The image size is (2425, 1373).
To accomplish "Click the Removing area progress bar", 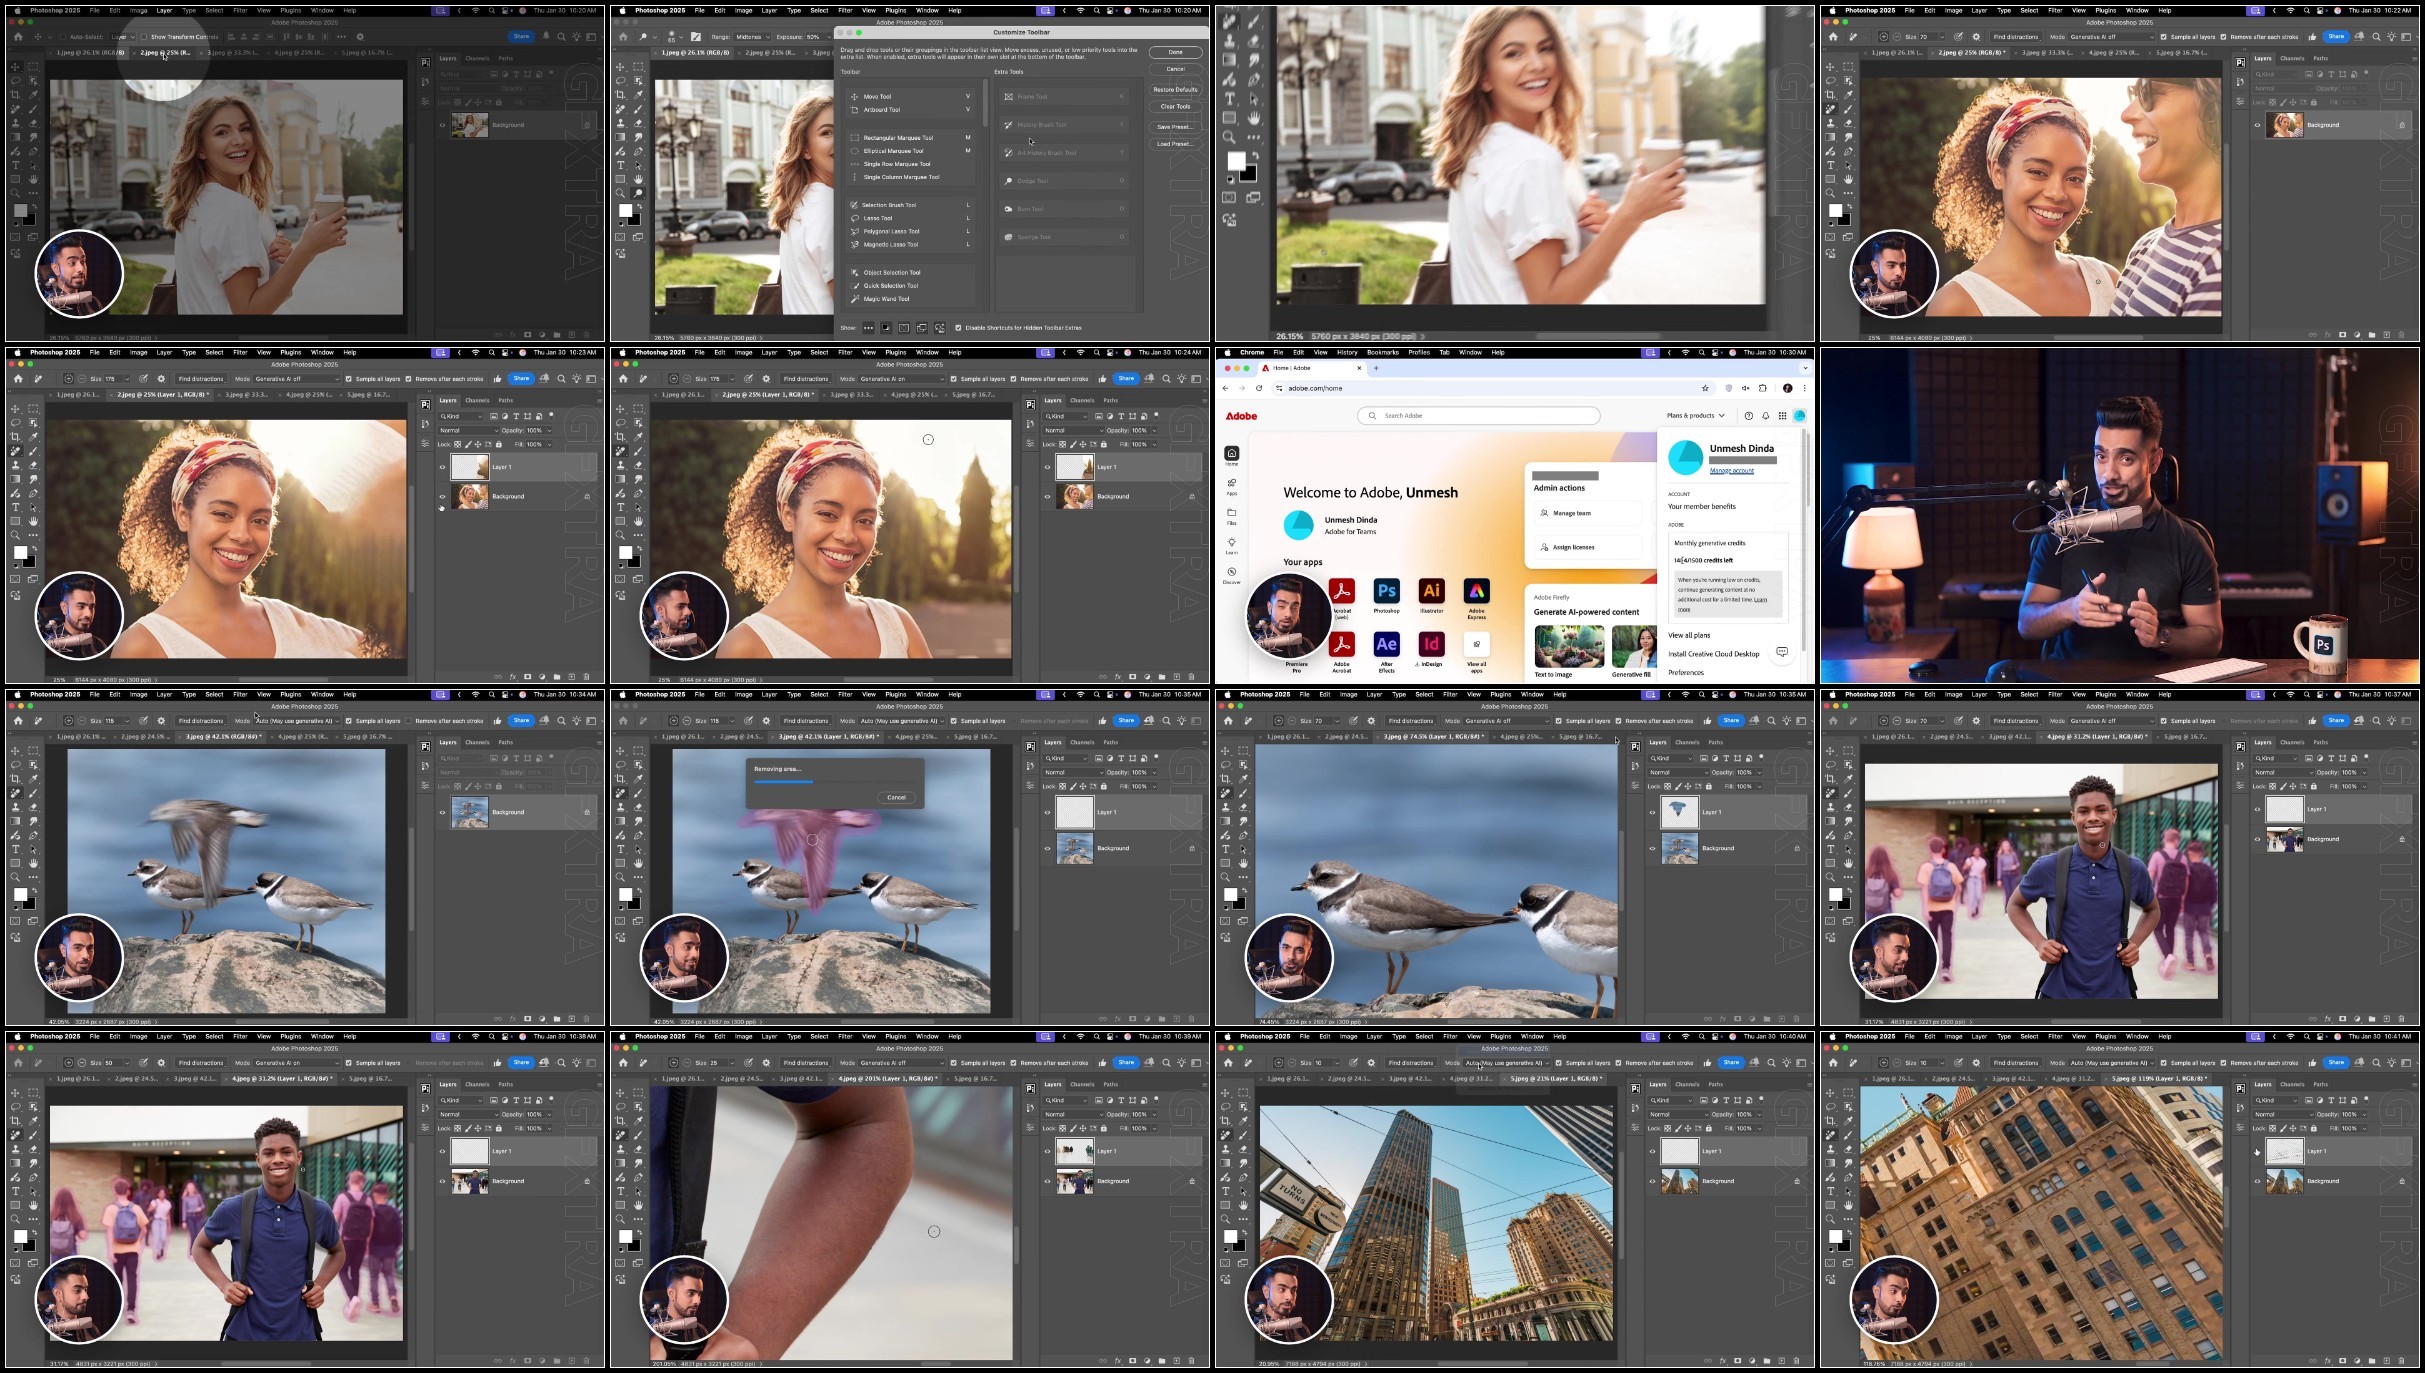I will [835, 782].
